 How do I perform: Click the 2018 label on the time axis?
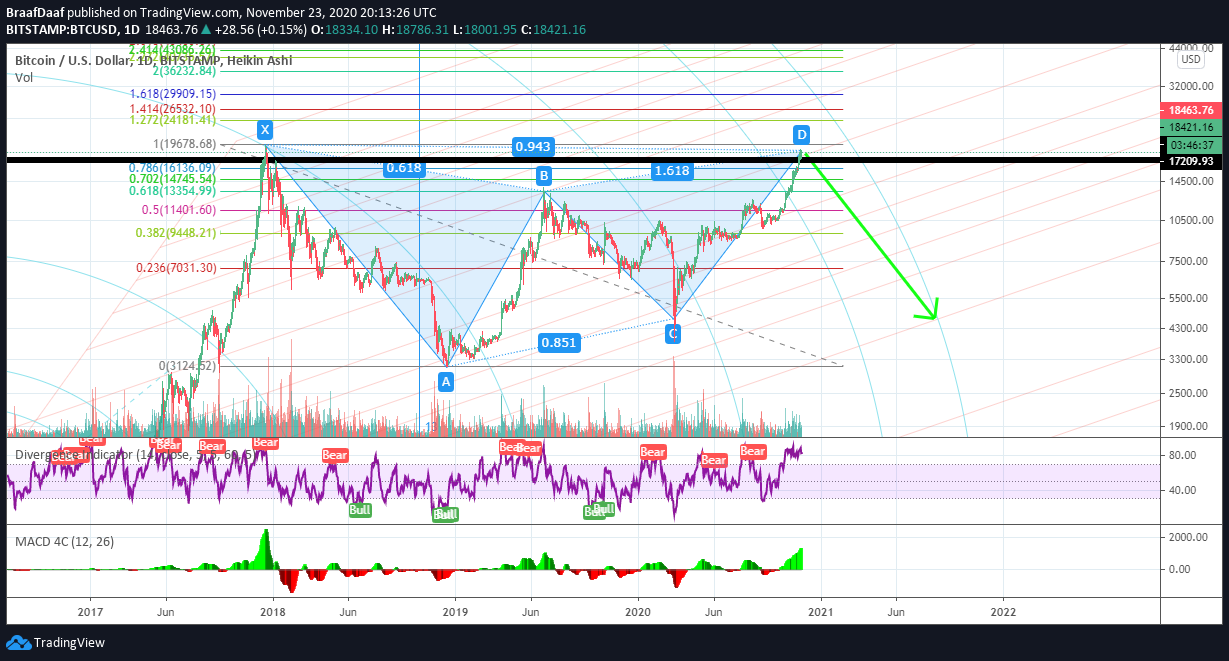point(273,610)
